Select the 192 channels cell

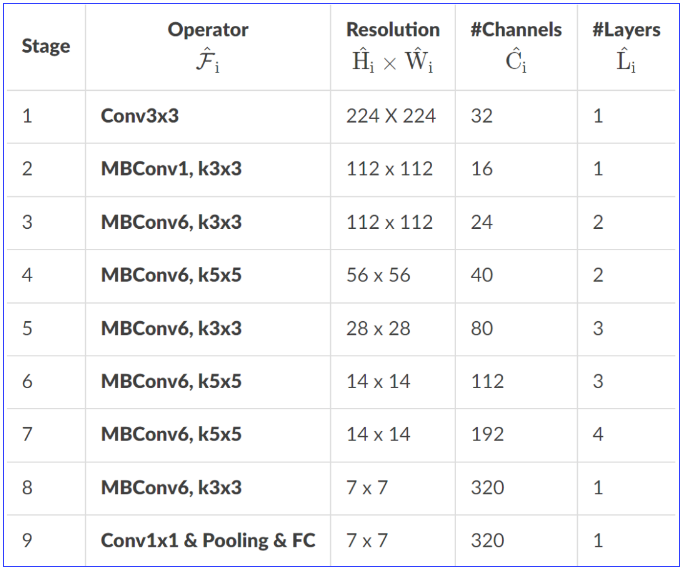pyautogui.click(x=487, y=435)
